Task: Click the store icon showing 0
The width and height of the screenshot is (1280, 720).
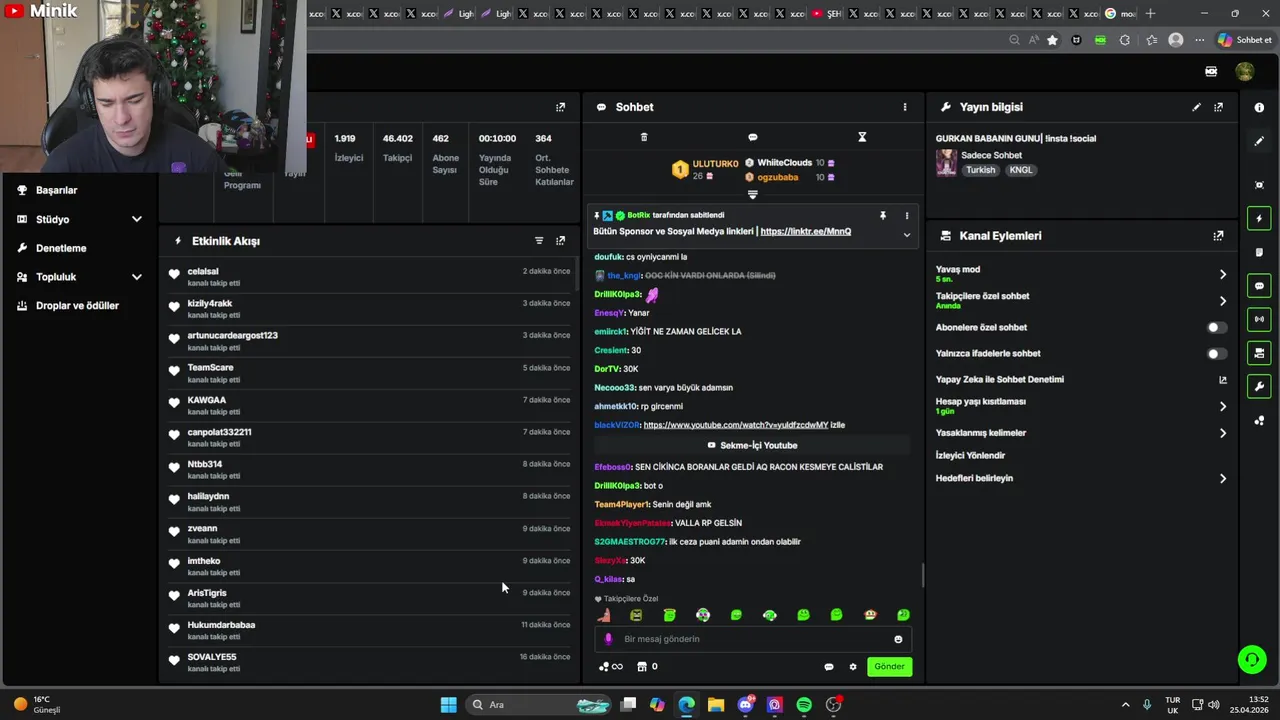Action: [647, 667]
